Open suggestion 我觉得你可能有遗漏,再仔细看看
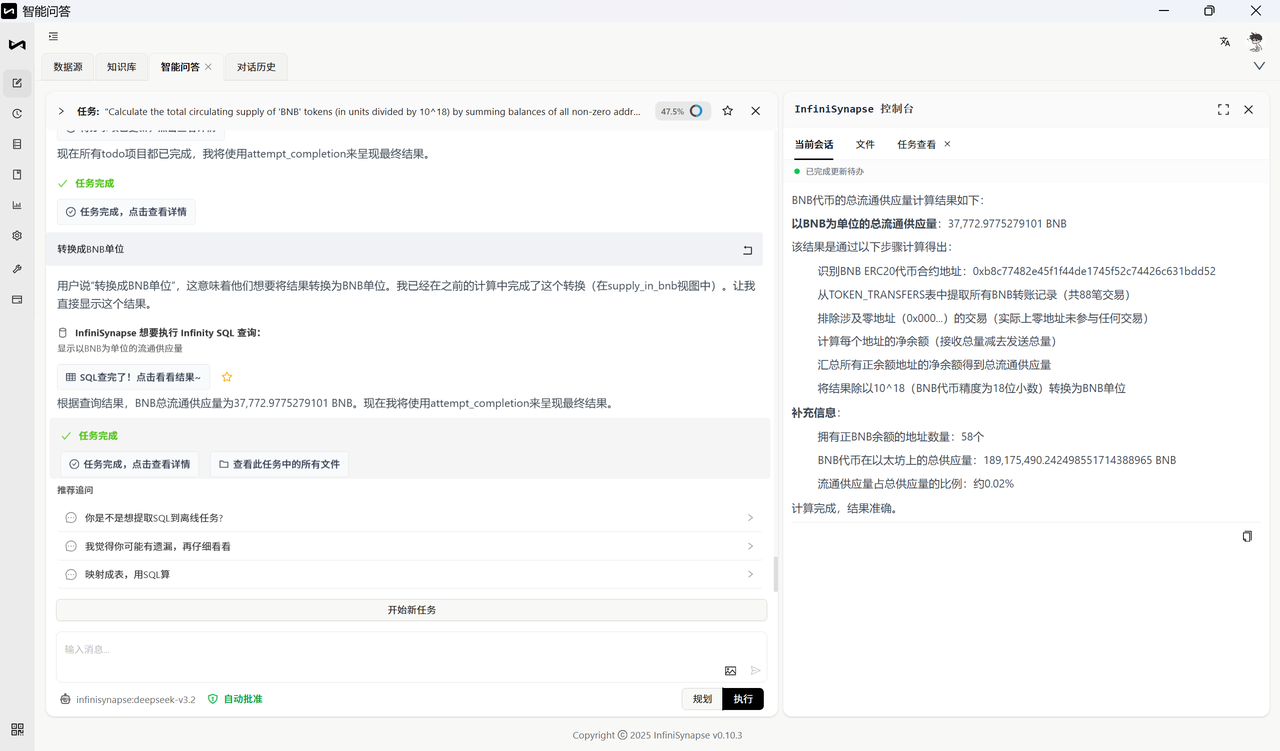Image resolution: width=1280 pixels, height=751 pixels. click(x=410, y=546)
